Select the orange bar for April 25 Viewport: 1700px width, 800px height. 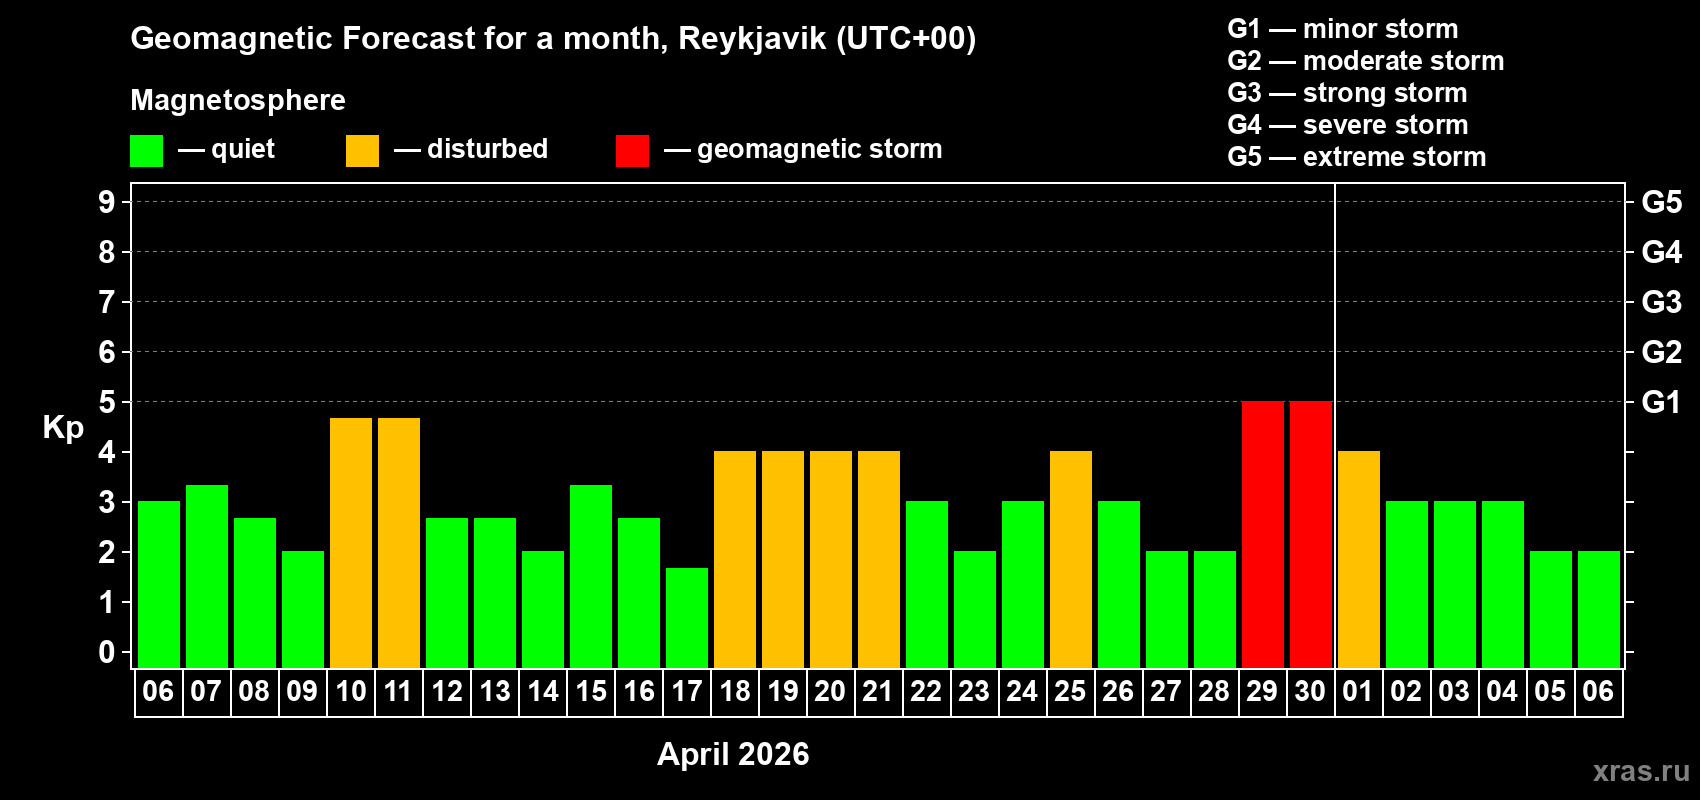click(1071, 559)
